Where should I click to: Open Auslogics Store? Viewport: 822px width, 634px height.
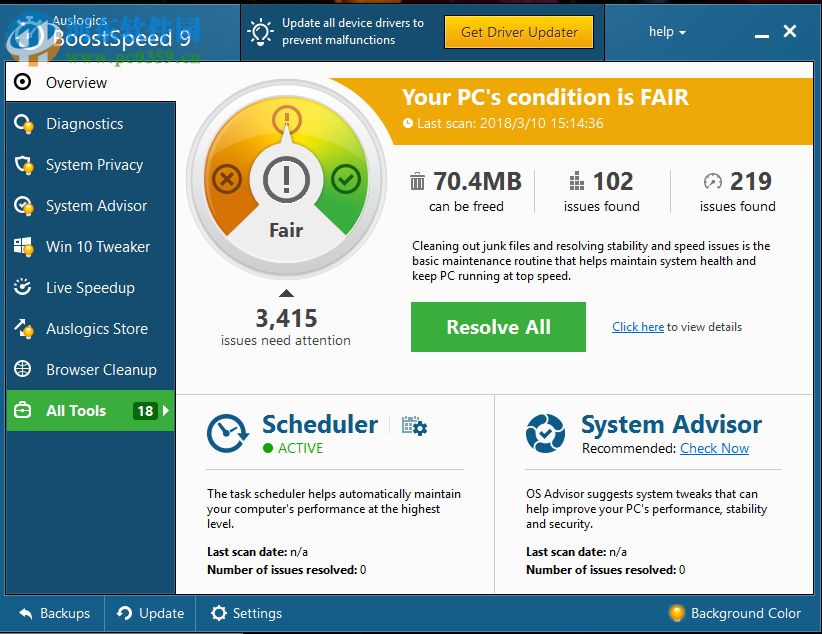tap(91, 328)
